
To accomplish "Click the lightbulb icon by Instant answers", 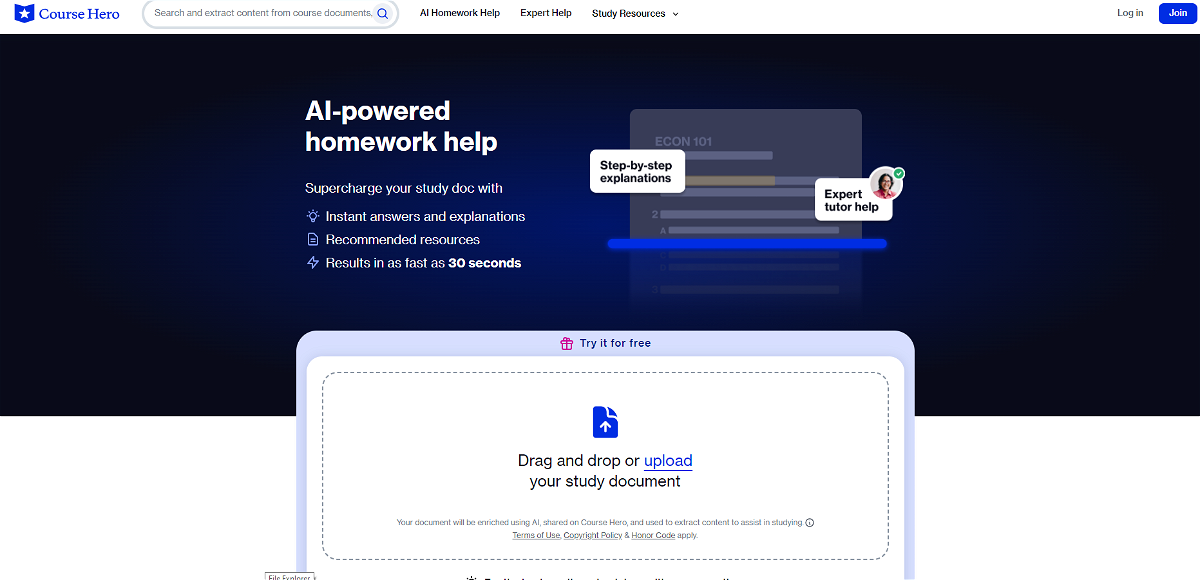I will click(313, 216).
